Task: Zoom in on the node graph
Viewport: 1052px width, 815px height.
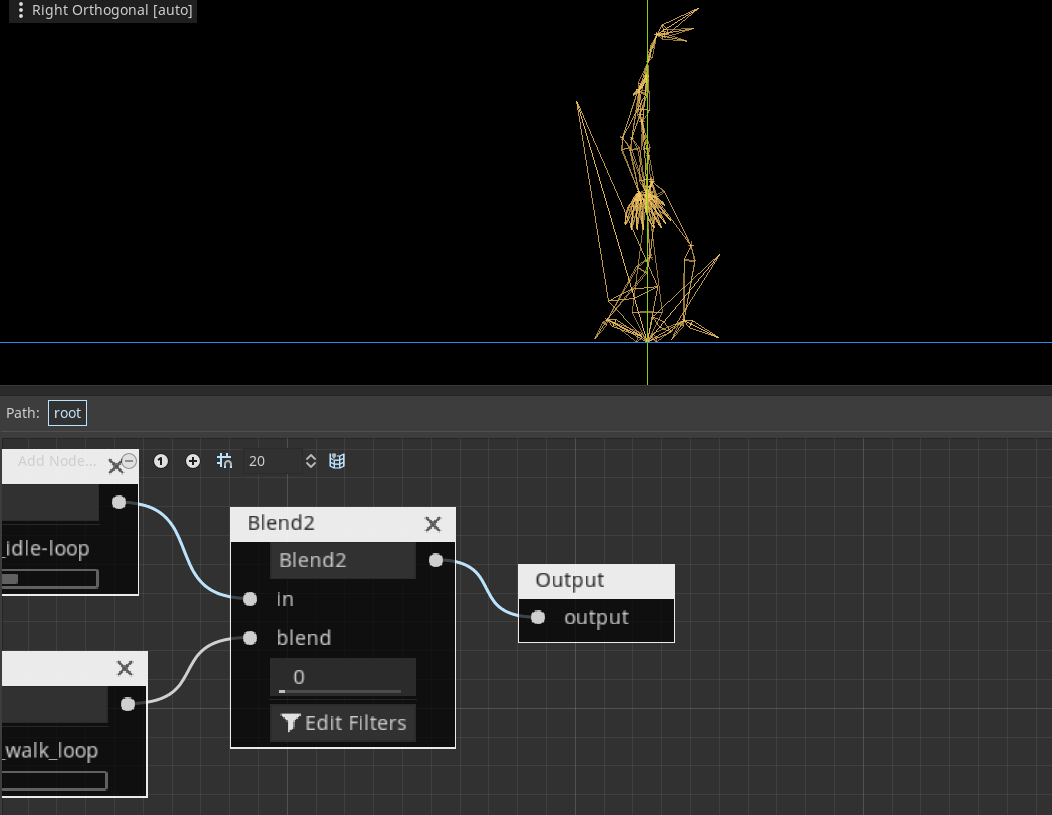Action: (x=192, y=461)
